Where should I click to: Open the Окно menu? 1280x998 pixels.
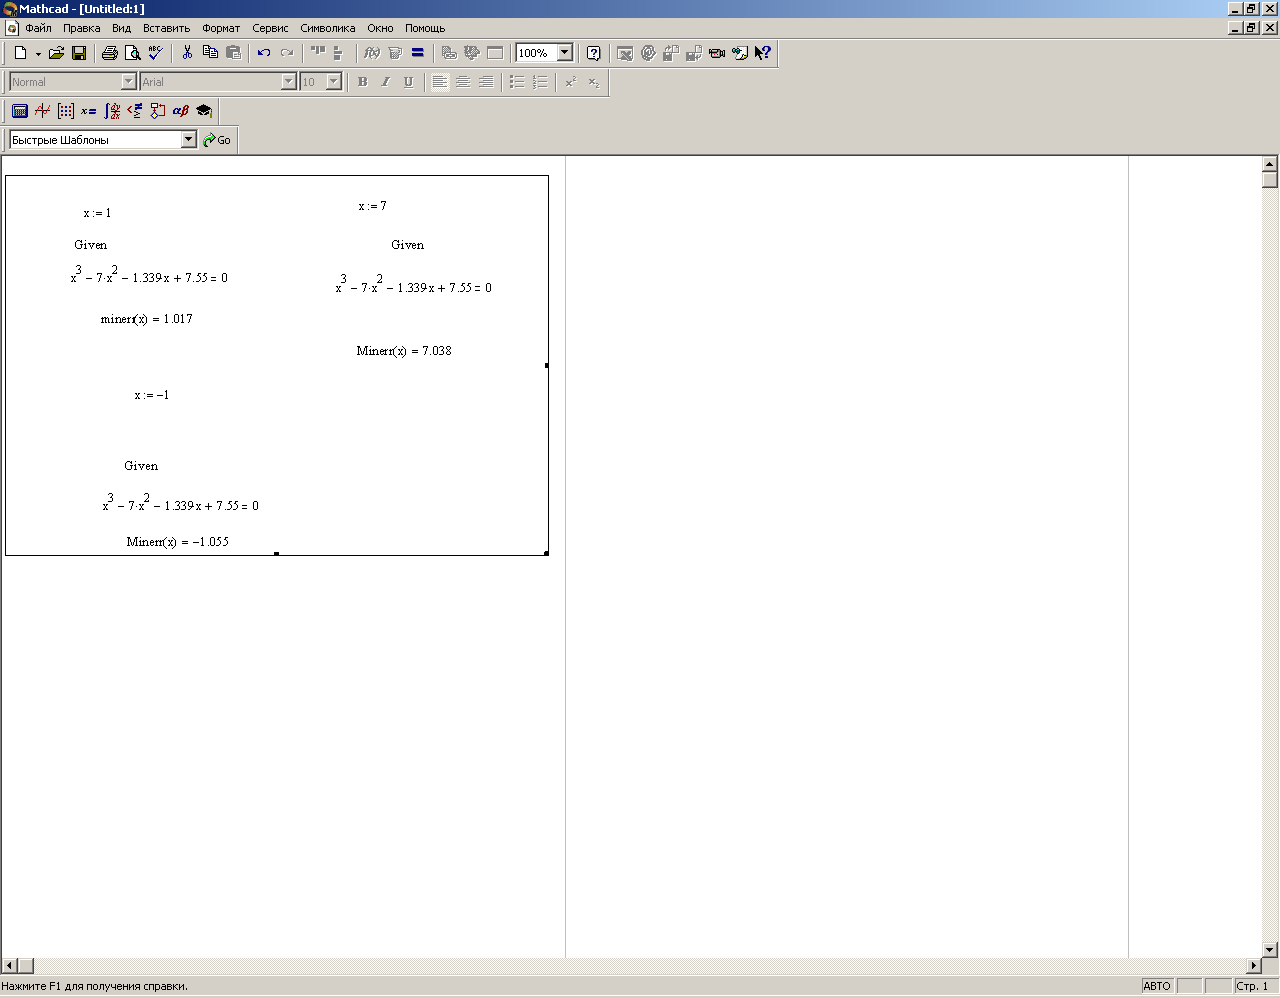coord(380,28)
